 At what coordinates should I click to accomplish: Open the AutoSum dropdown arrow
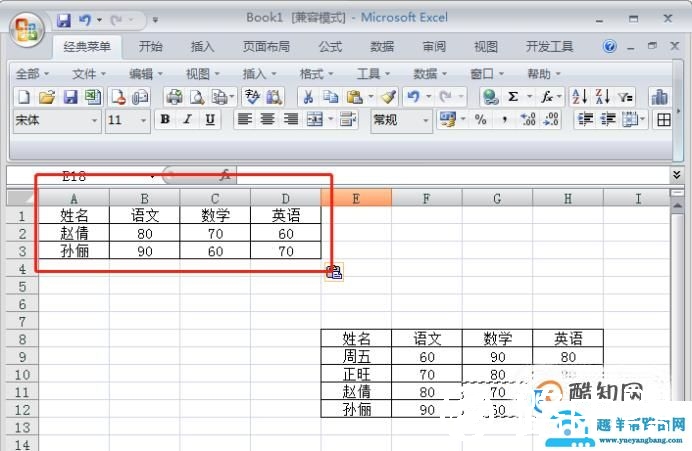pyautogui.click(x=529, y=97)
